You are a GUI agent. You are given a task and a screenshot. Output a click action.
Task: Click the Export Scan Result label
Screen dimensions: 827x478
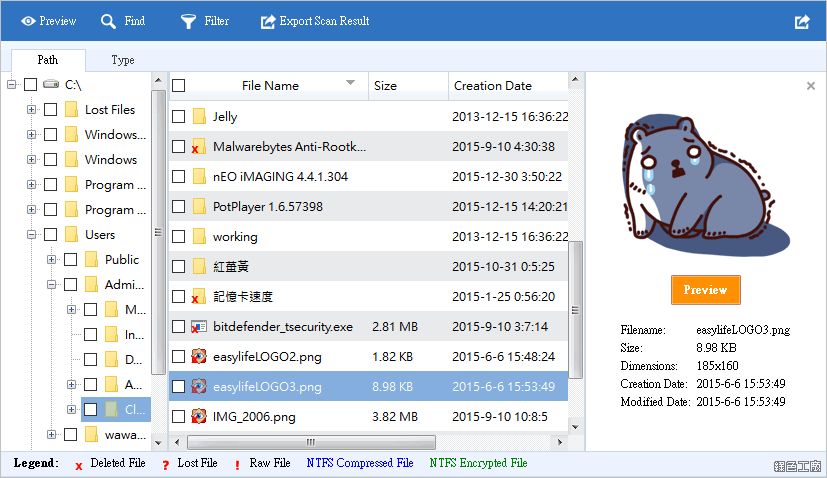point(324,21)
